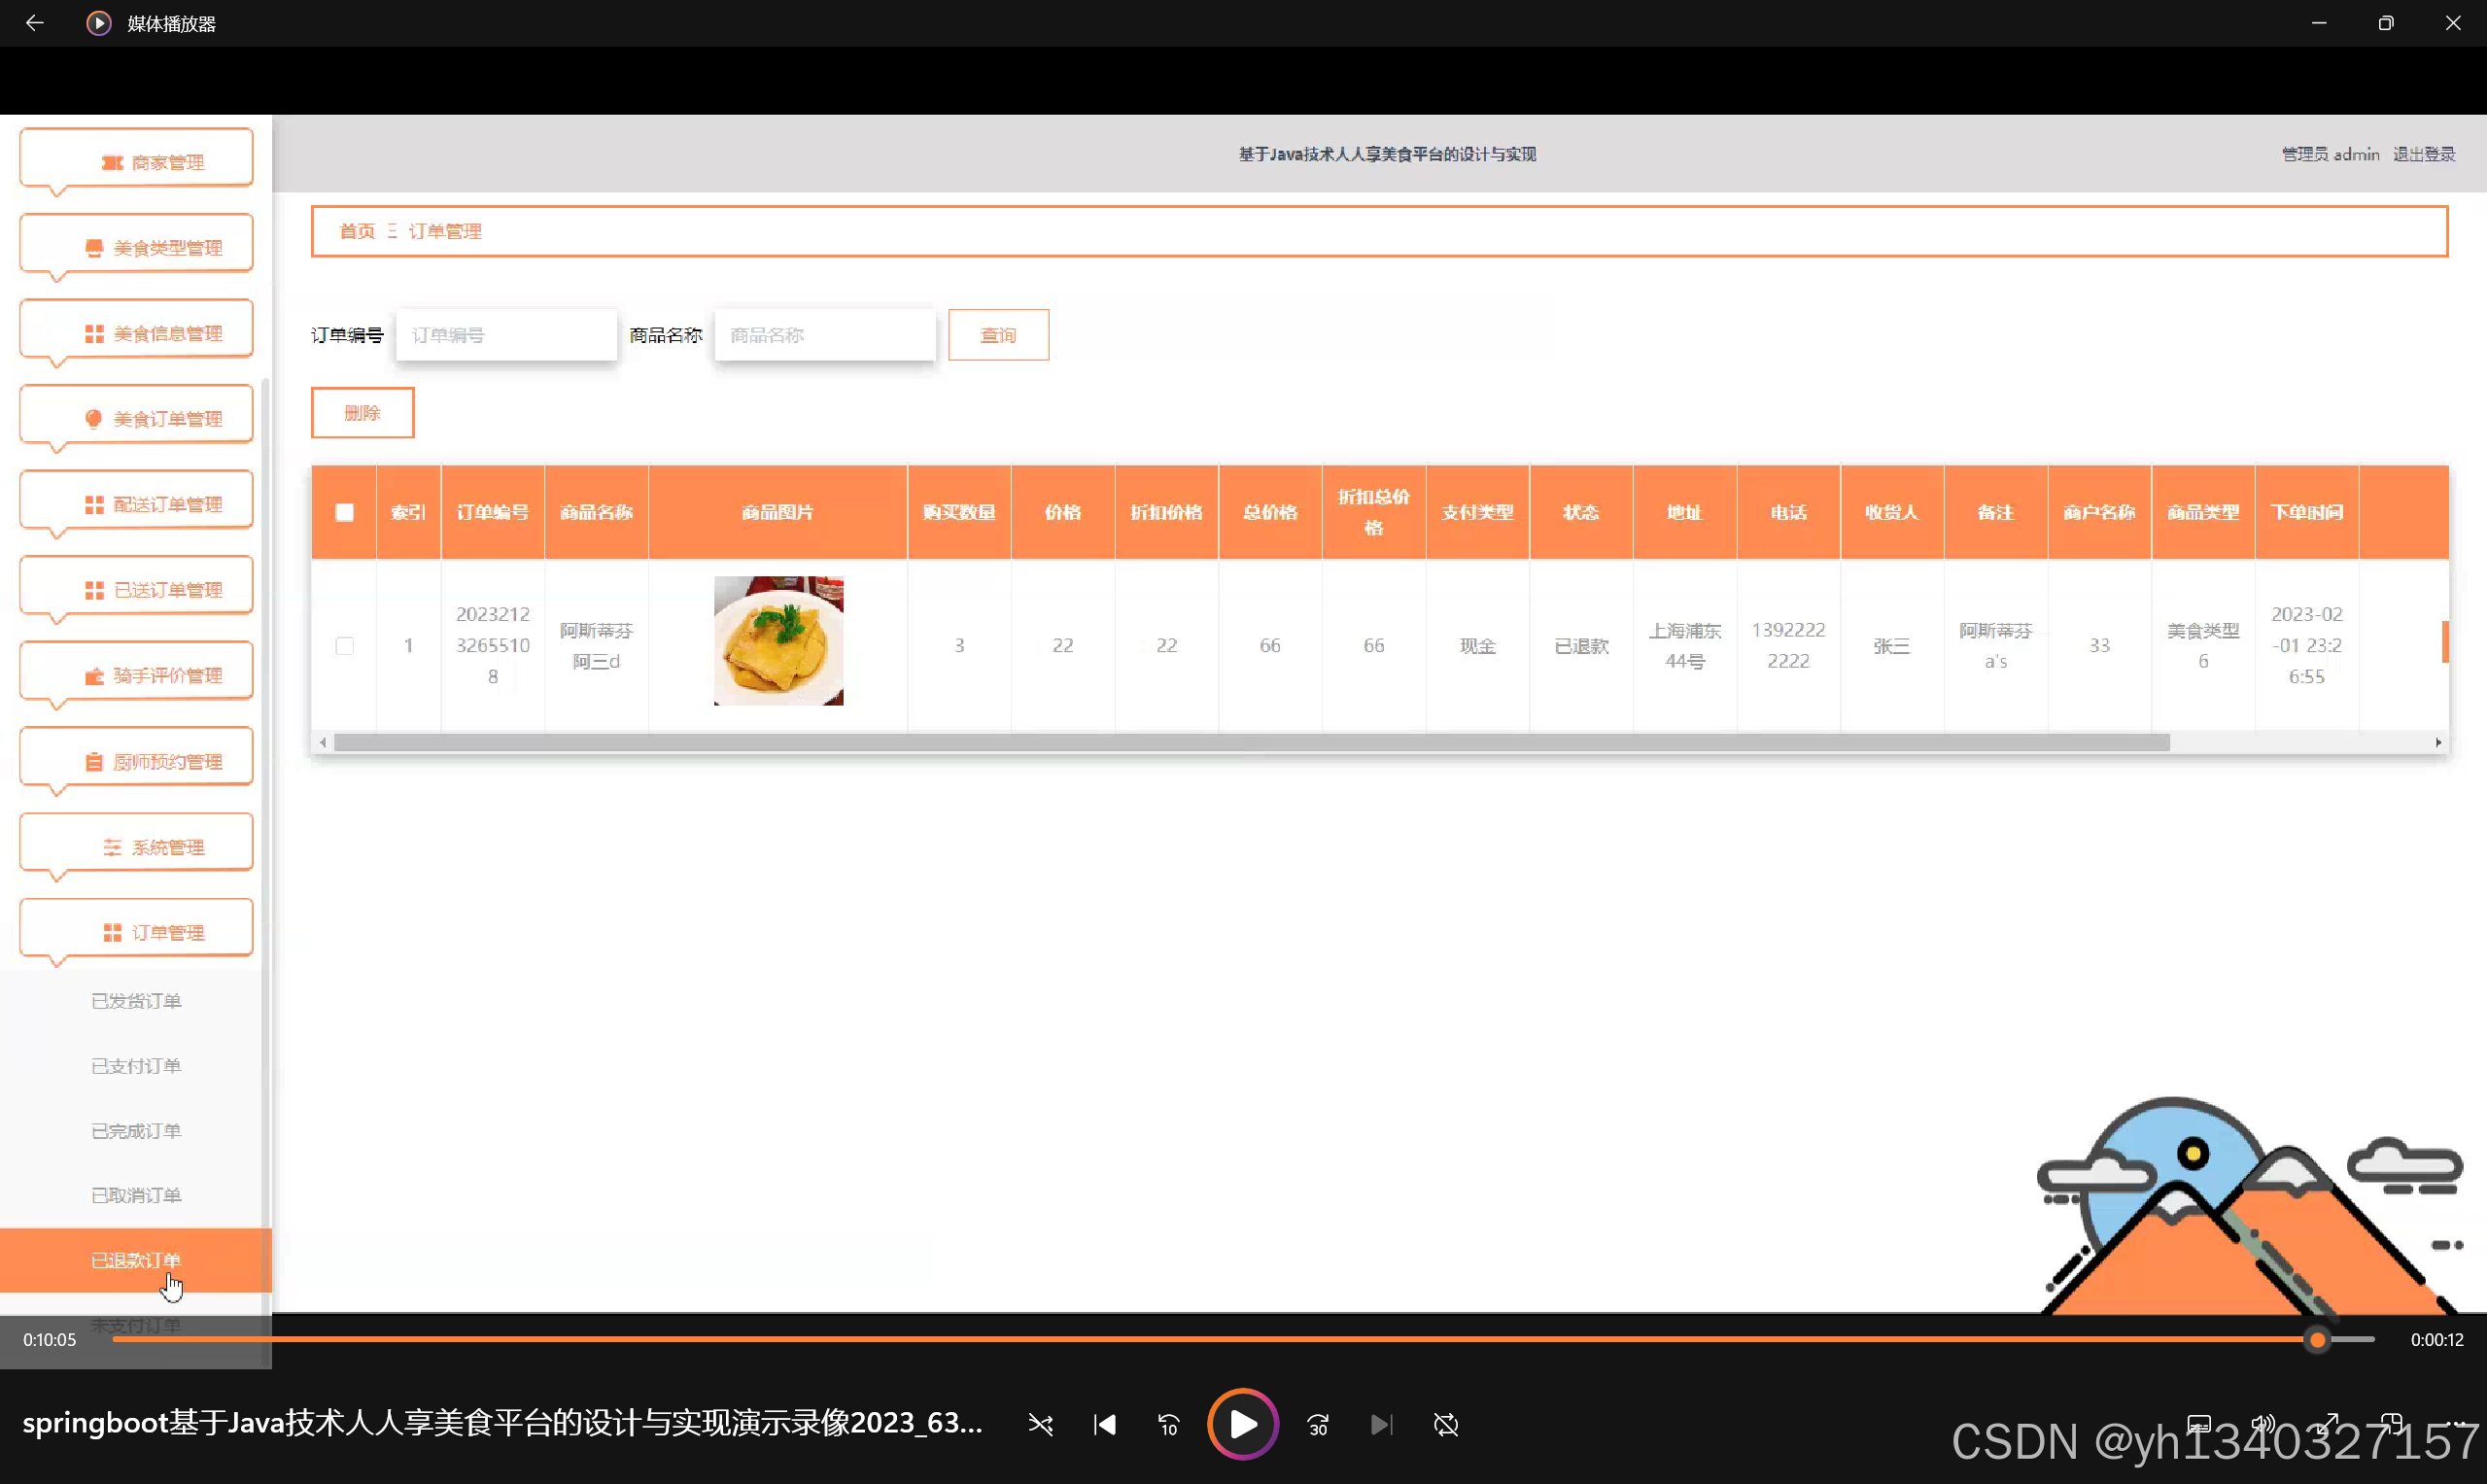This screenshot has height=1484, width=2487.
Task: Check the select-all checkbox in table header
Action: coord(344,512)
